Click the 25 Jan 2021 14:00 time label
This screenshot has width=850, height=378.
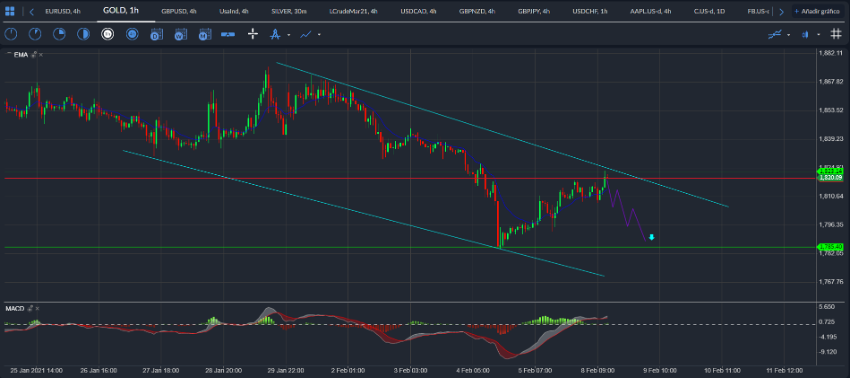coord(36,370)
